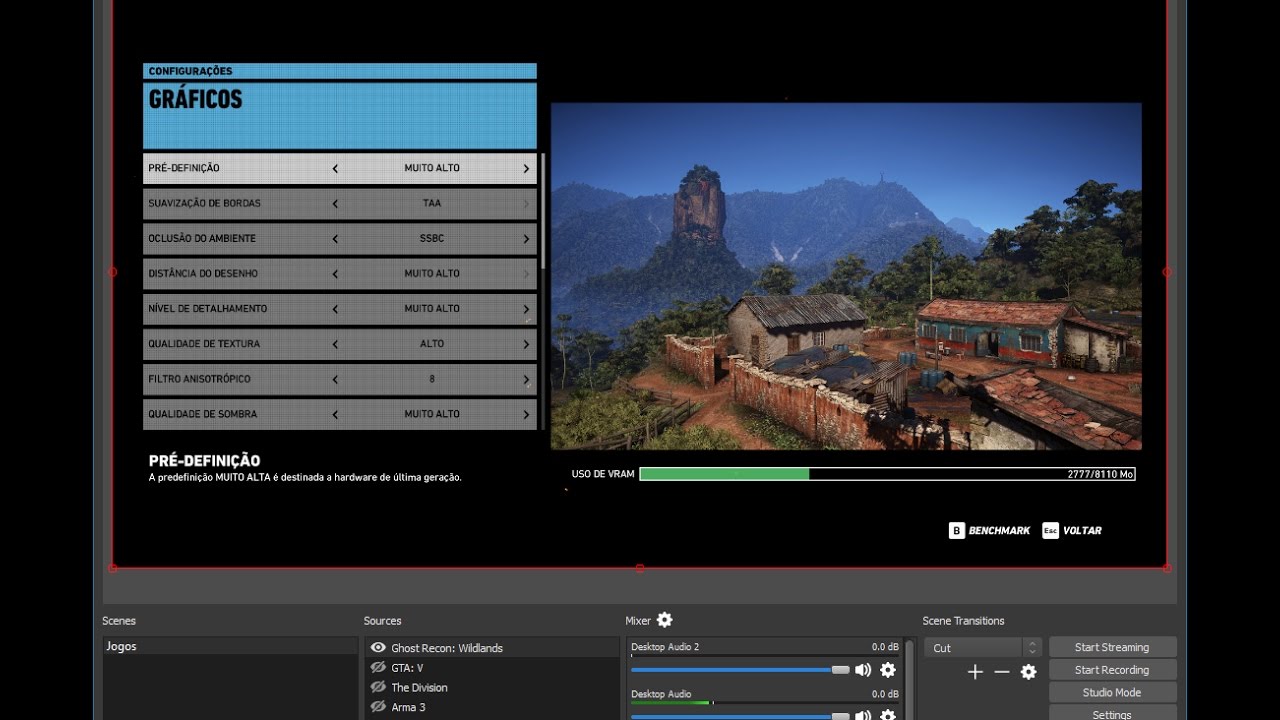Click the Desktop Audio 2 0.0 dB value

pos(885,647)
